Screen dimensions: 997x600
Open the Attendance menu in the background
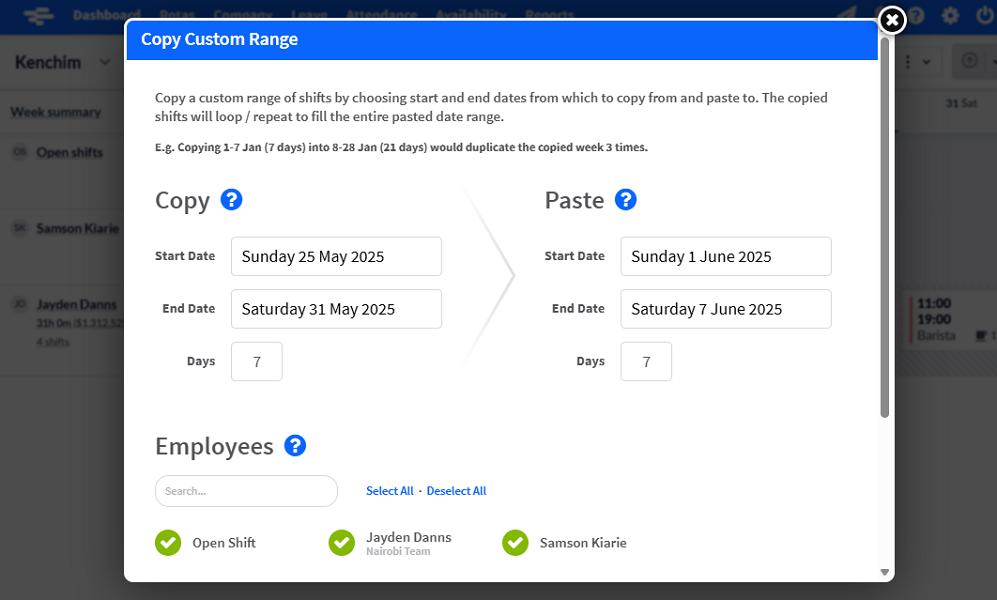[382, 15]
